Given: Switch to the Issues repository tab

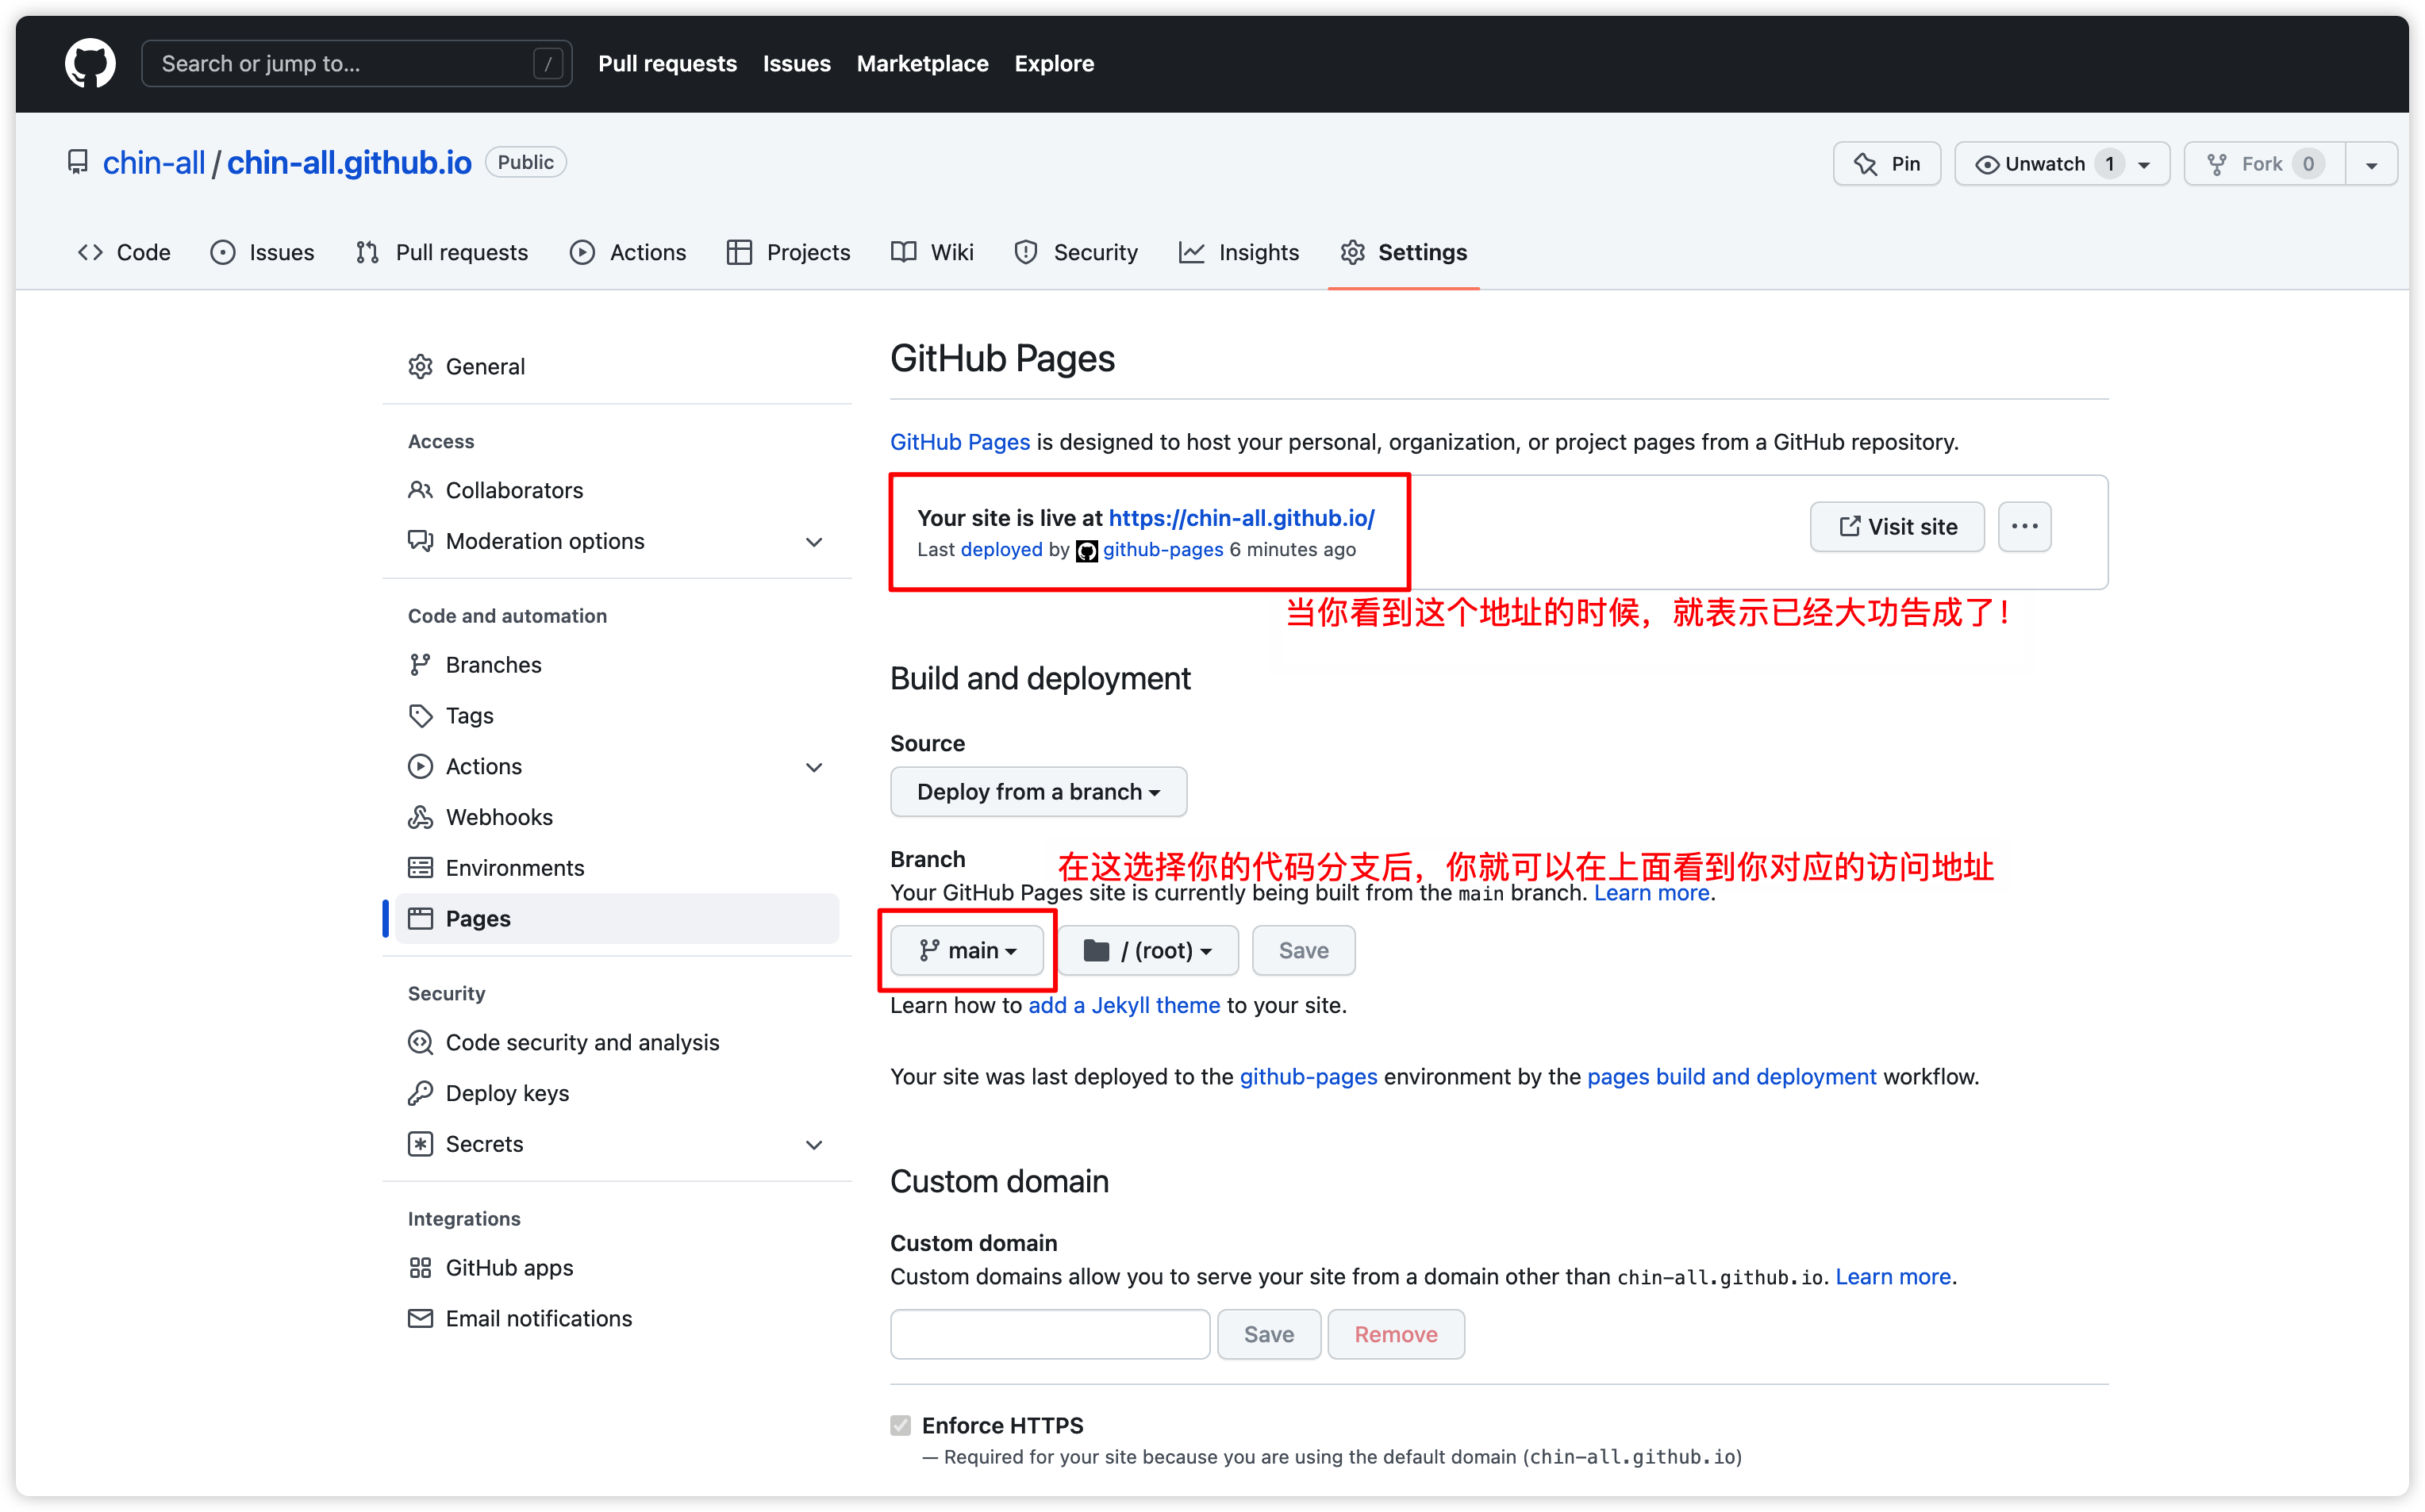Looking at the screenshot, I should coord(262,252).
